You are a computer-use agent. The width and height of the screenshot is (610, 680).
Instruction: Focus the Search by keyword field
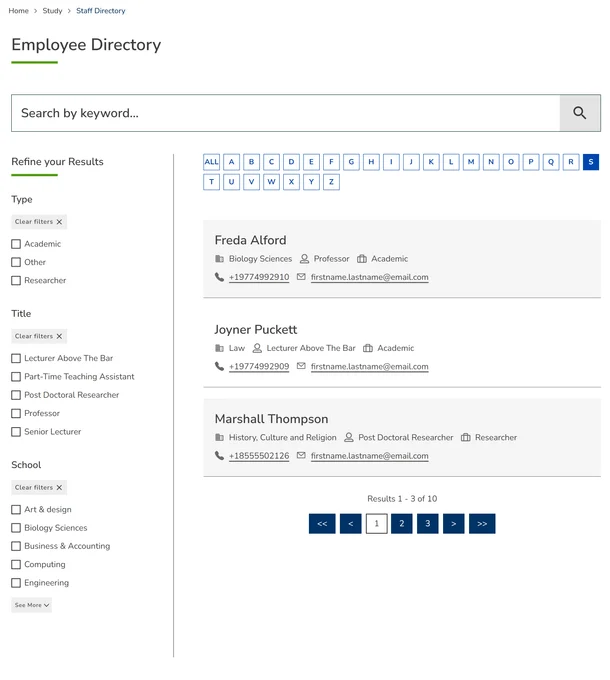[x=286, y=113]
